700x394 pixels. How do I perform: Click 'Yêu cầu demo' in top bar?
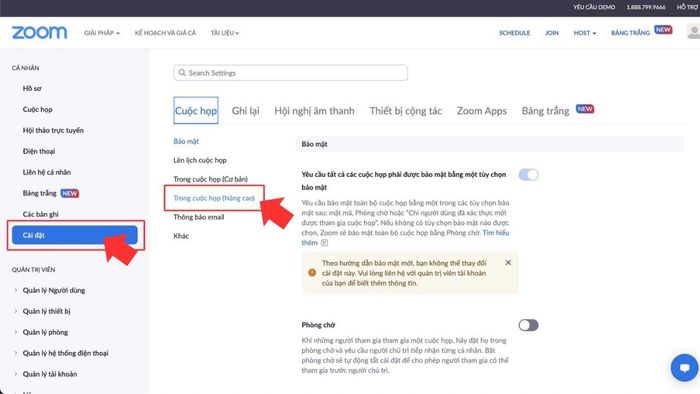594,7
